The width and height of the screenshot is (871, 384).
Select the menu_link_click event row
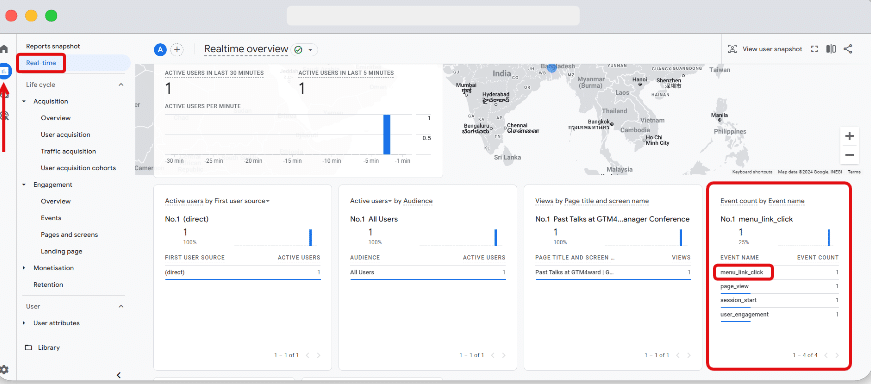(779, 273)
